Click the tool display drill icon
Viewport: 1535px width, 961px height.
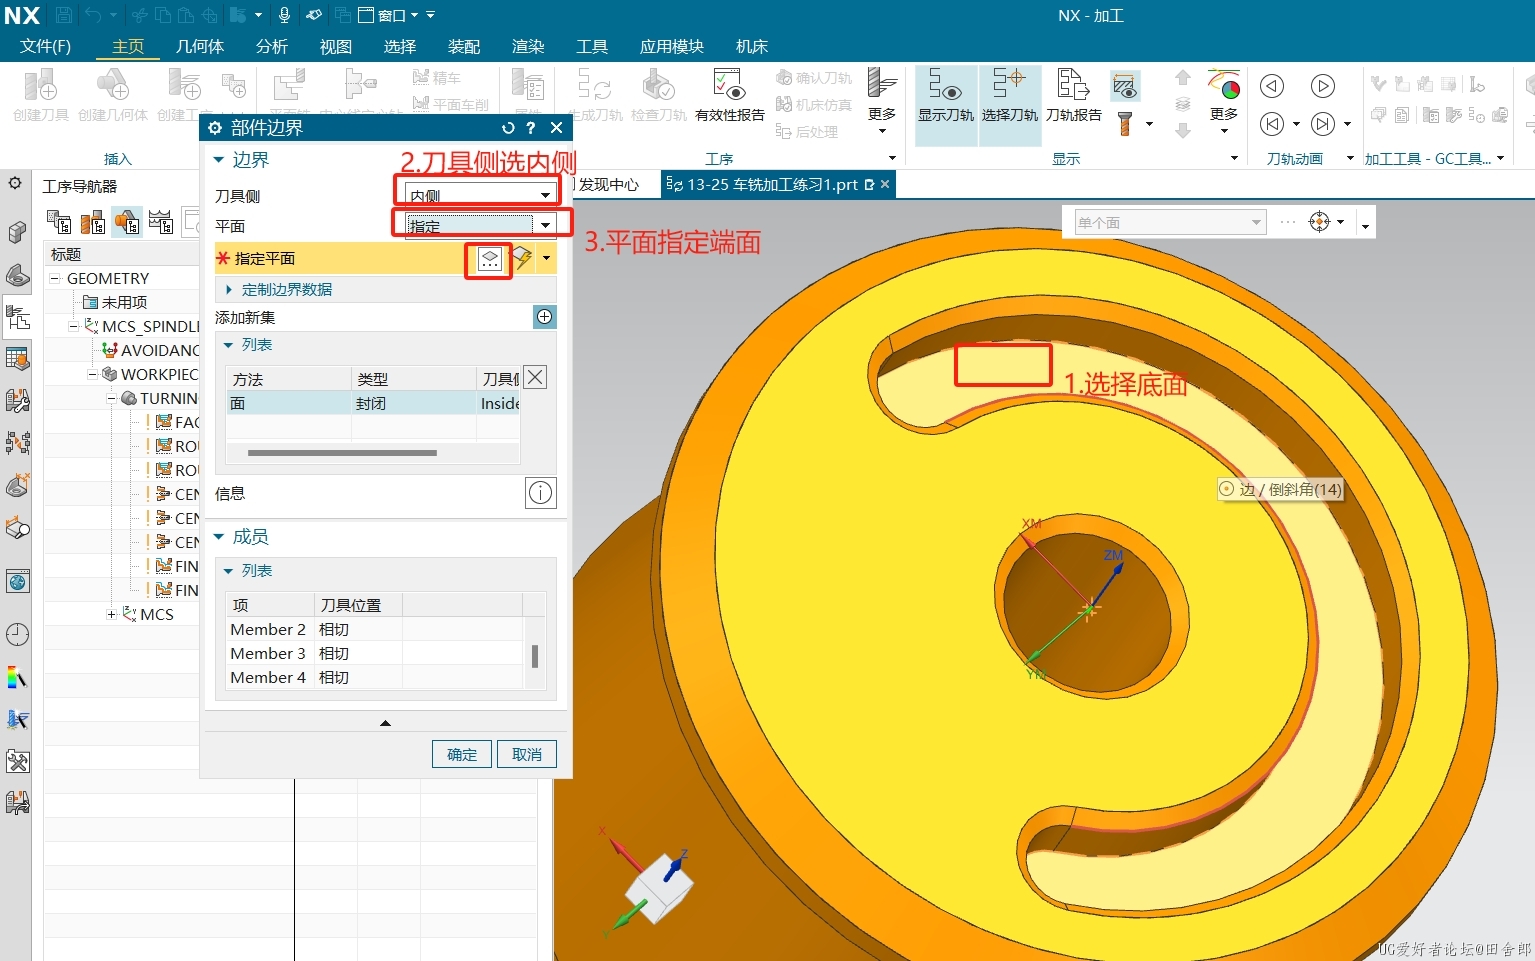(1125, 124)
